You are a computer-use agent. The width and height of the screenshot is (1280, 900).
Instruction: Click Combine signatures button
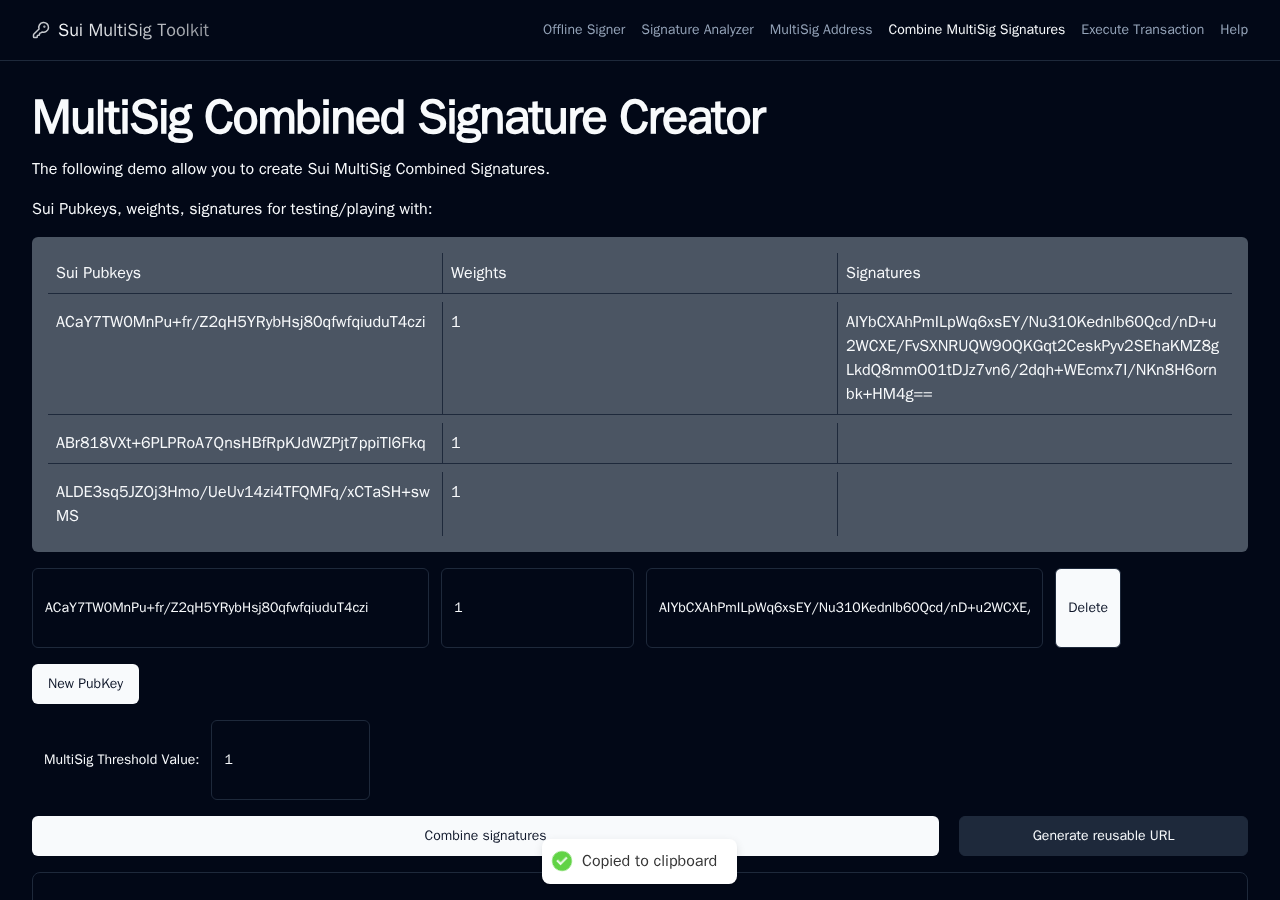point(485,836)
